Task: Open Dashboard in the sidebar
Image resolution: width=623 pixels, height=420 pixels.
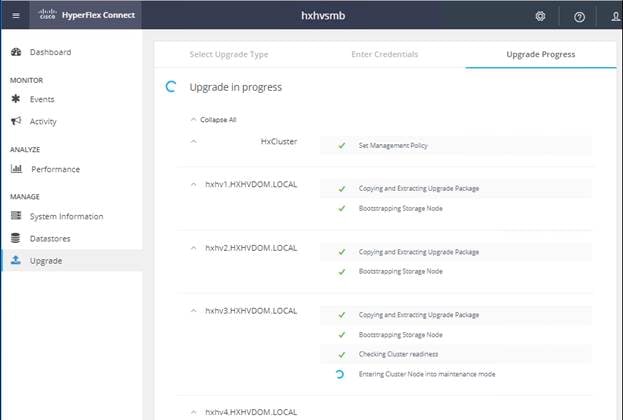Action: [50, 52]
